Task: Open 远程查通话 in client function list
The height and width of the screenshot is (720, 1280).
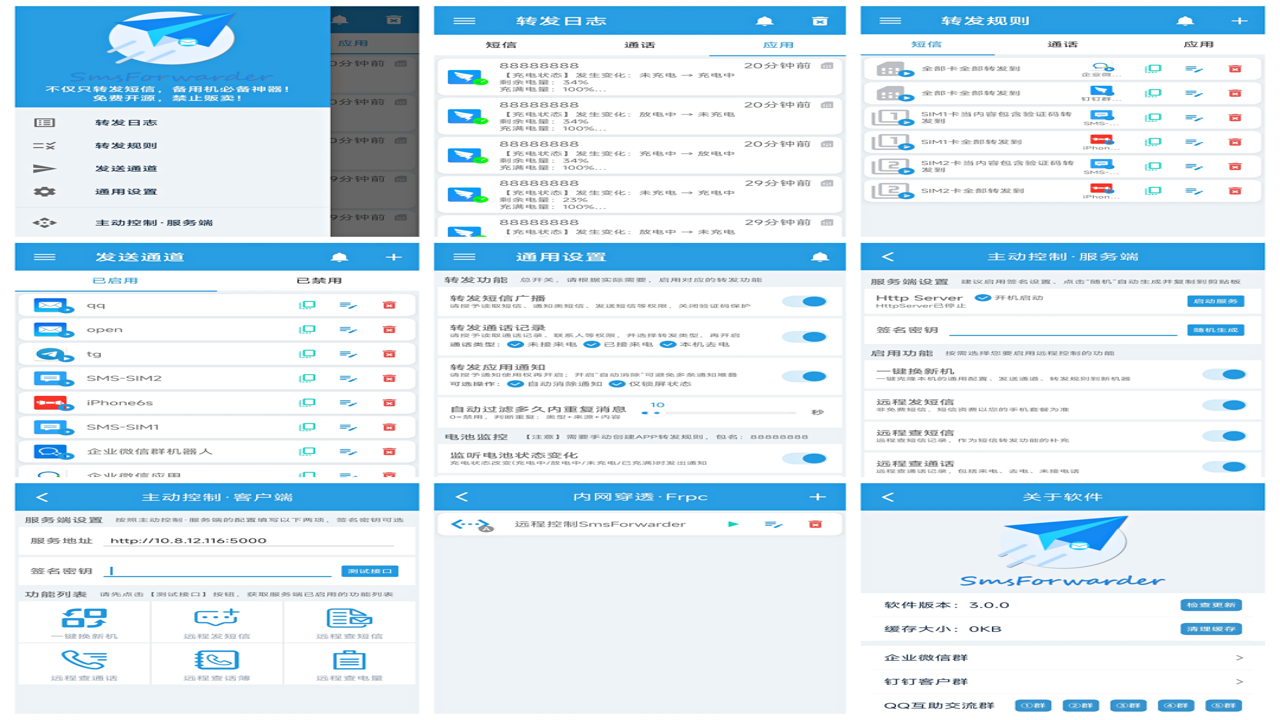Action: point(85,665)
